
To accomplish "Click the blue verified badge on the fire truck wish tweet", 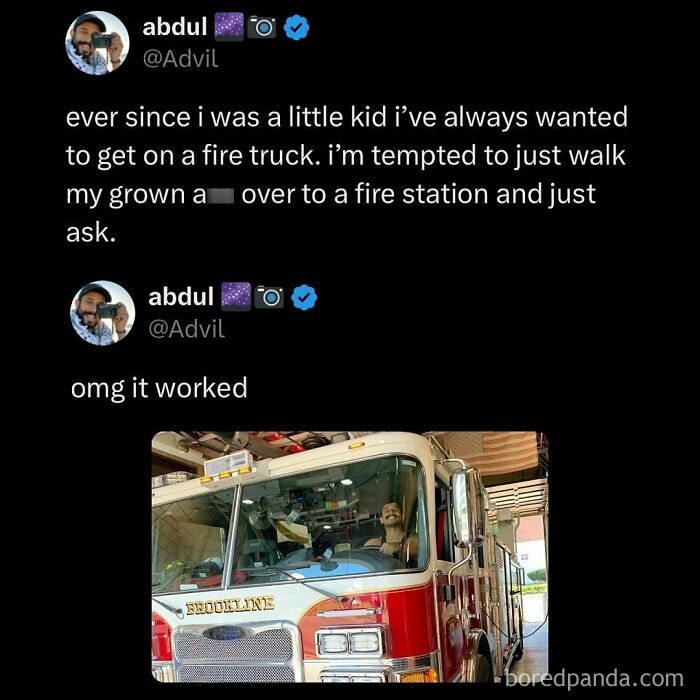I will 296,27.
